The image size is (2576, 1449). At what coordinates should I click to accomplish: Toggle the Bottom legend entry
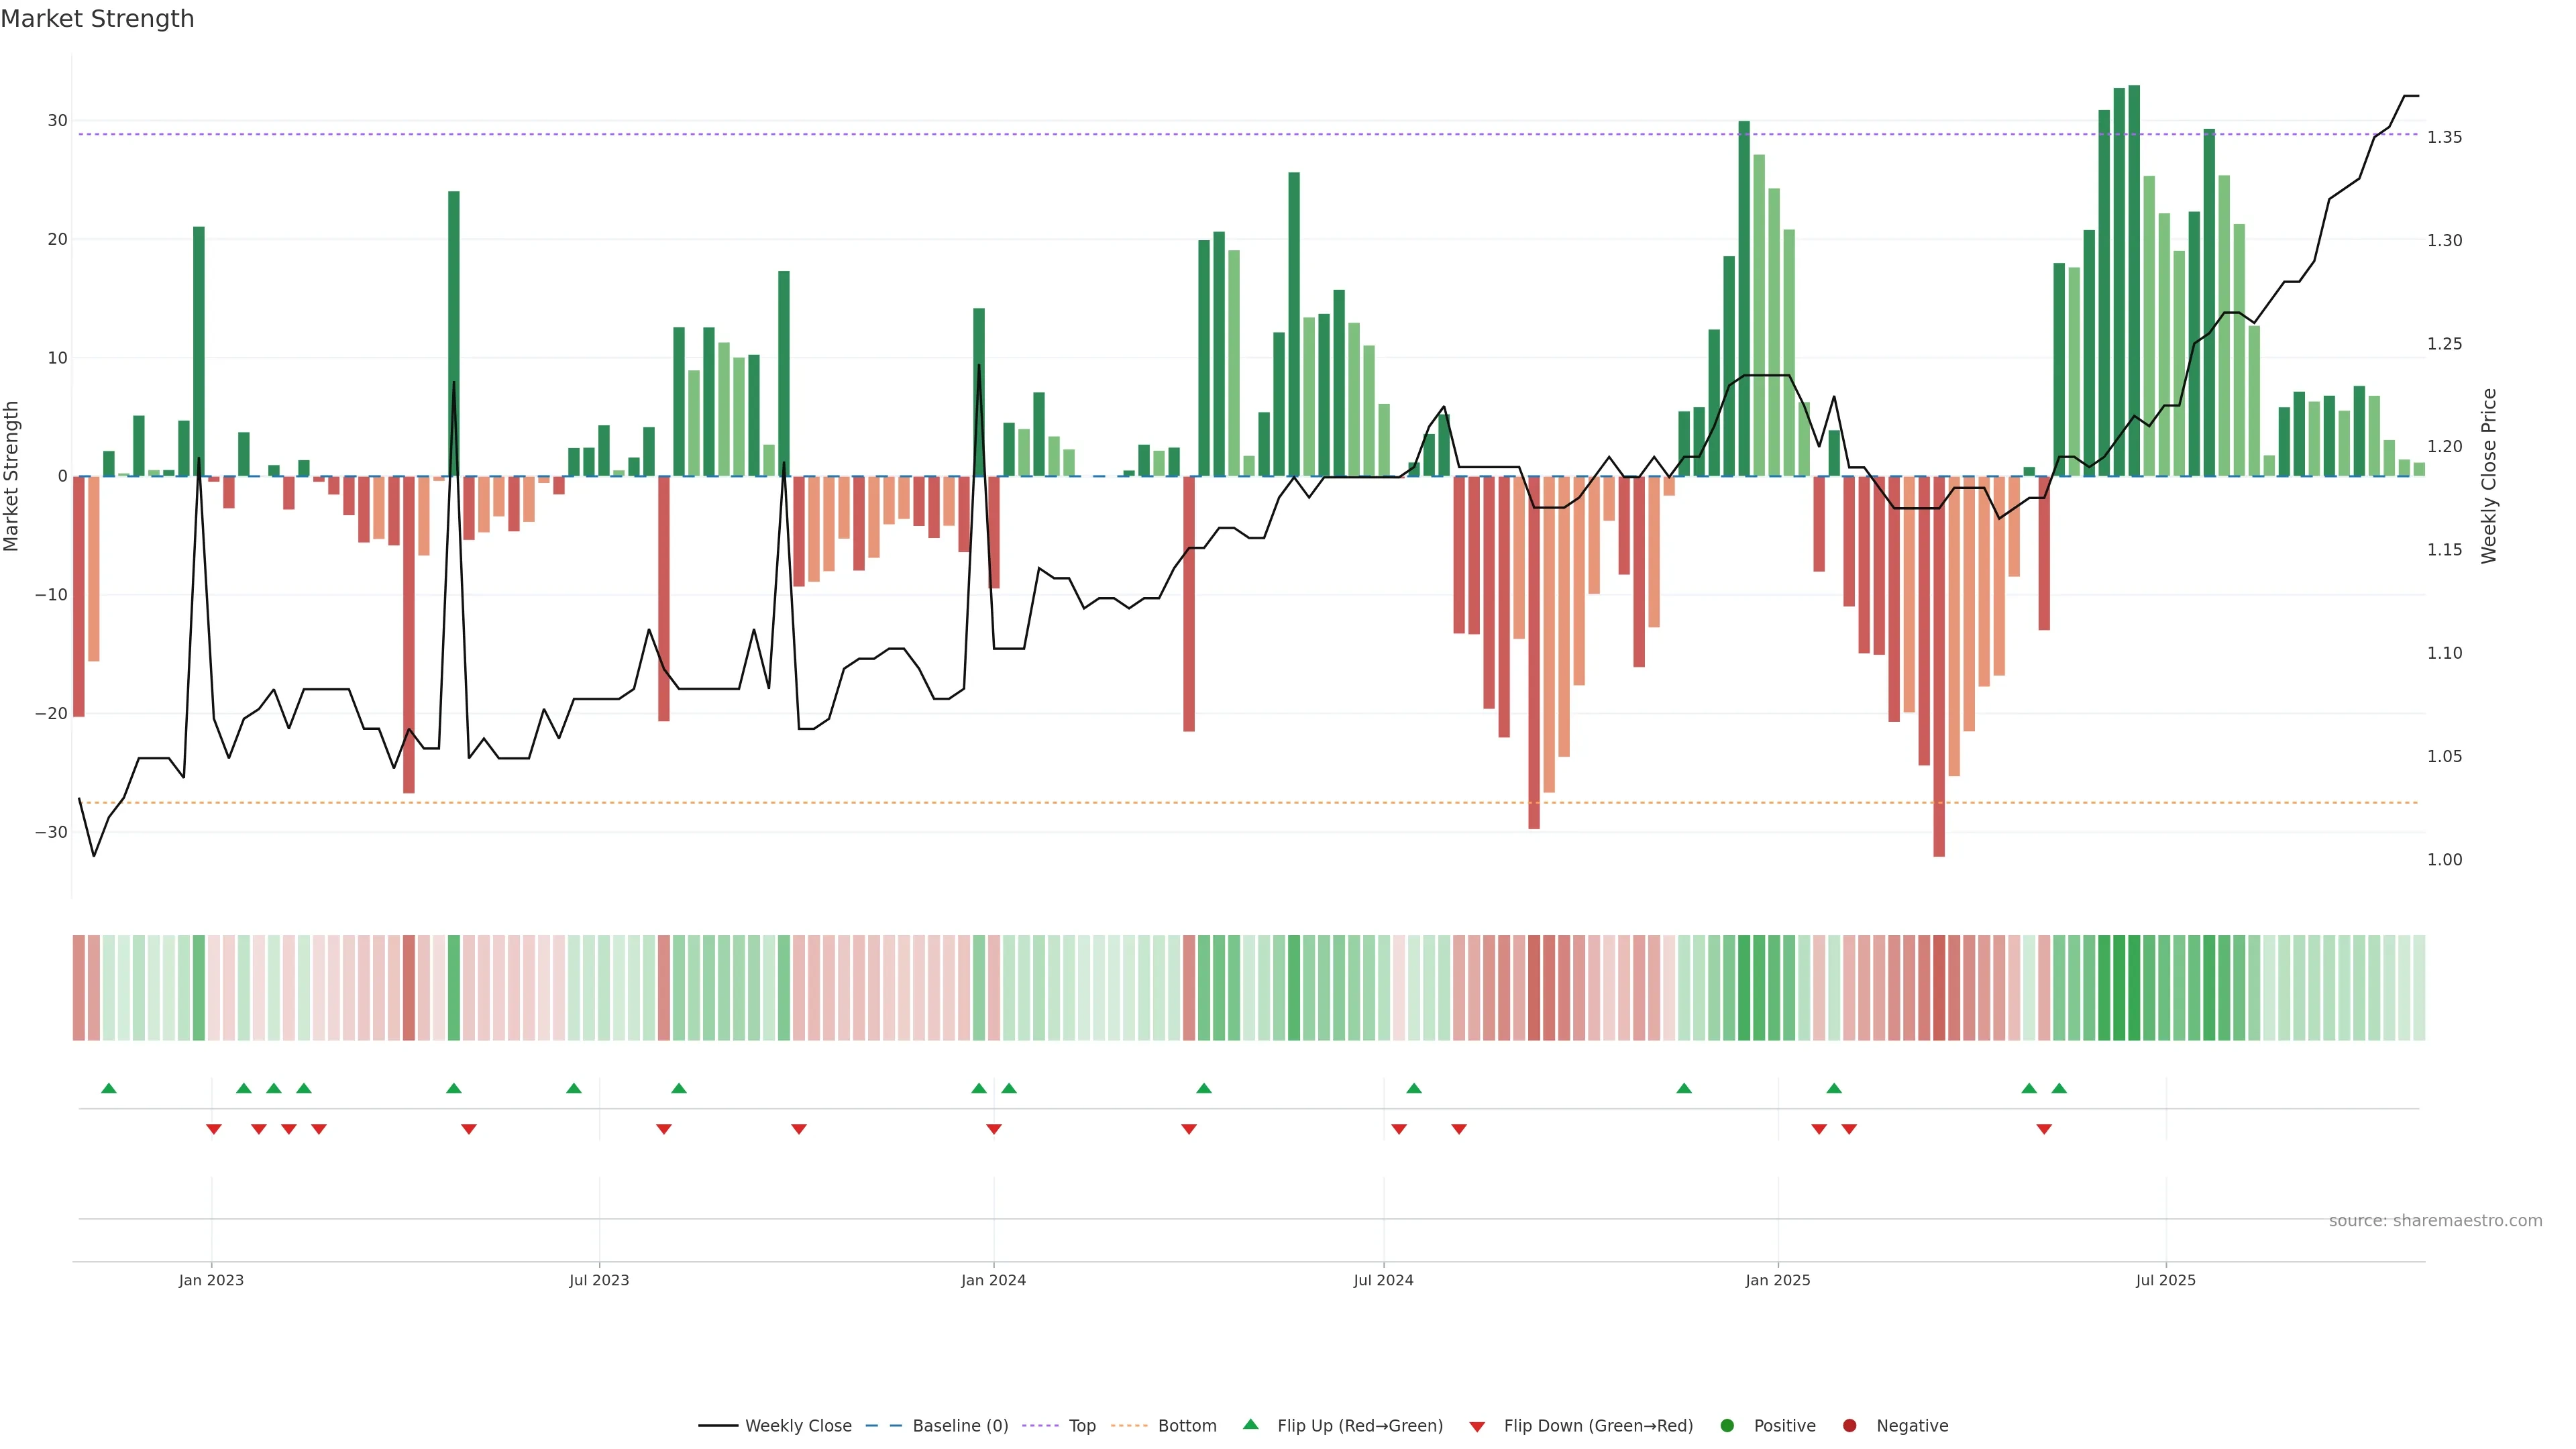(1187, 1426)
